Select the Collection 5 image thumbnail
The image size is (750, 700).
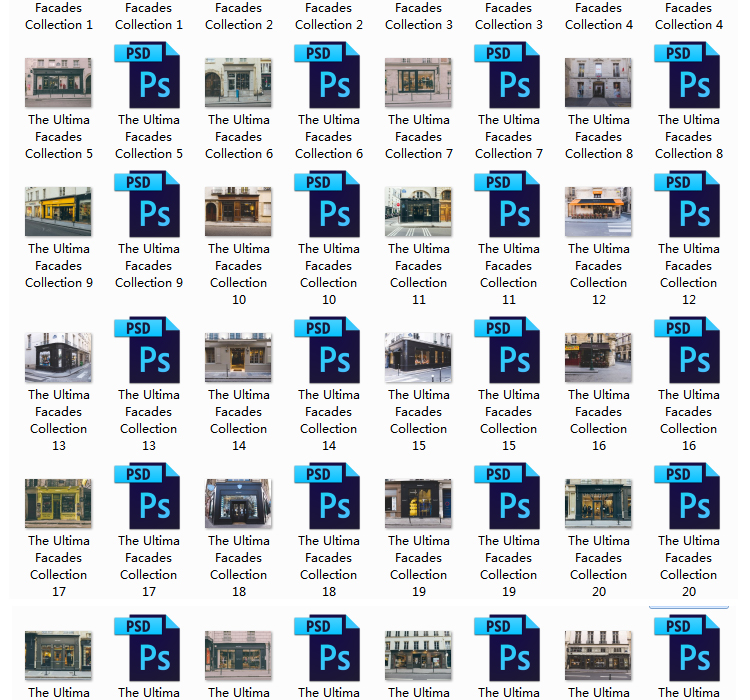[58, 82]
